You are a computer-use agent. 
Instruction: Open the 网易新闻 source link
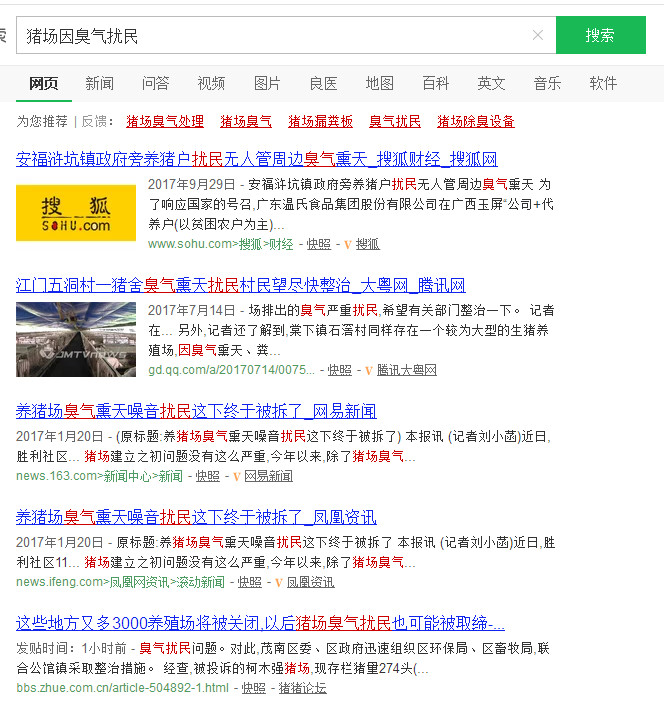point(269,476)
